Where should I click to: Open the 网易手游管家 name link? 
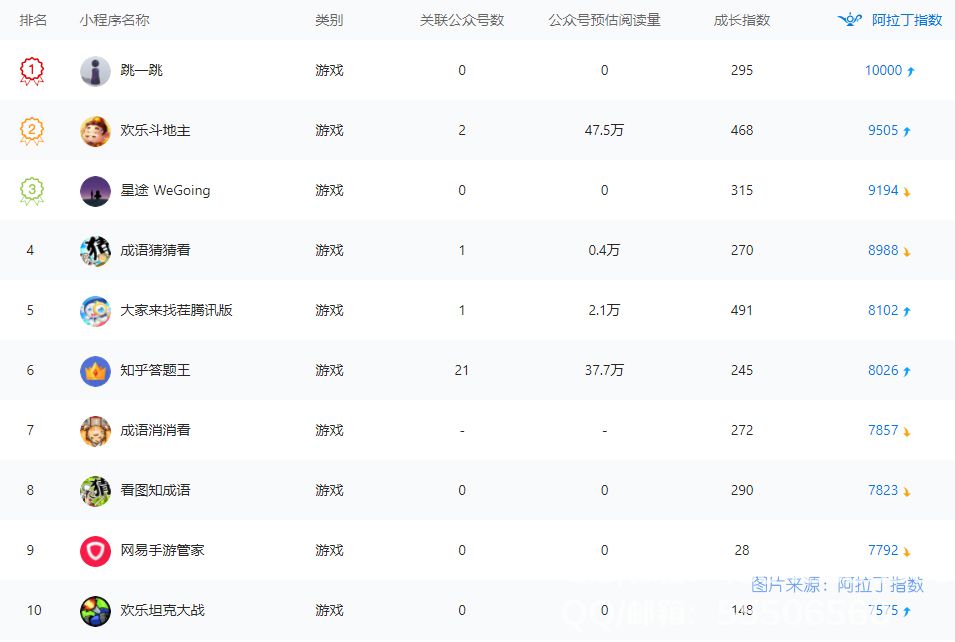163,550
